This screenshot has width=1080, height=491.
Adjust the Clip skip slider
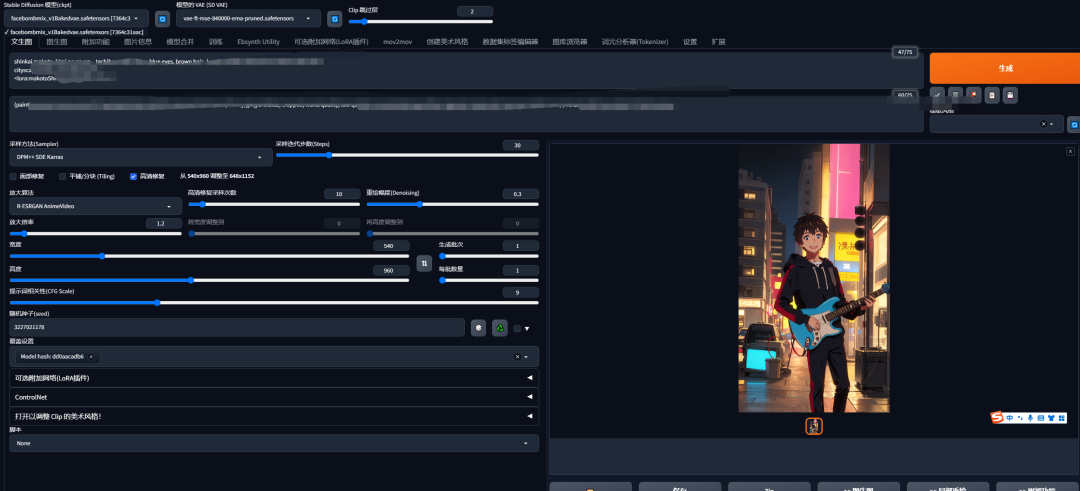[421, 21]
